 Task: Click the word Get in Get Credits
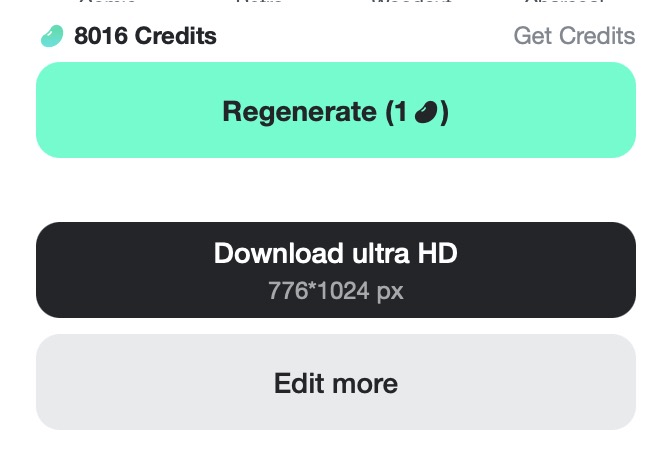click(x=533, y=36)
